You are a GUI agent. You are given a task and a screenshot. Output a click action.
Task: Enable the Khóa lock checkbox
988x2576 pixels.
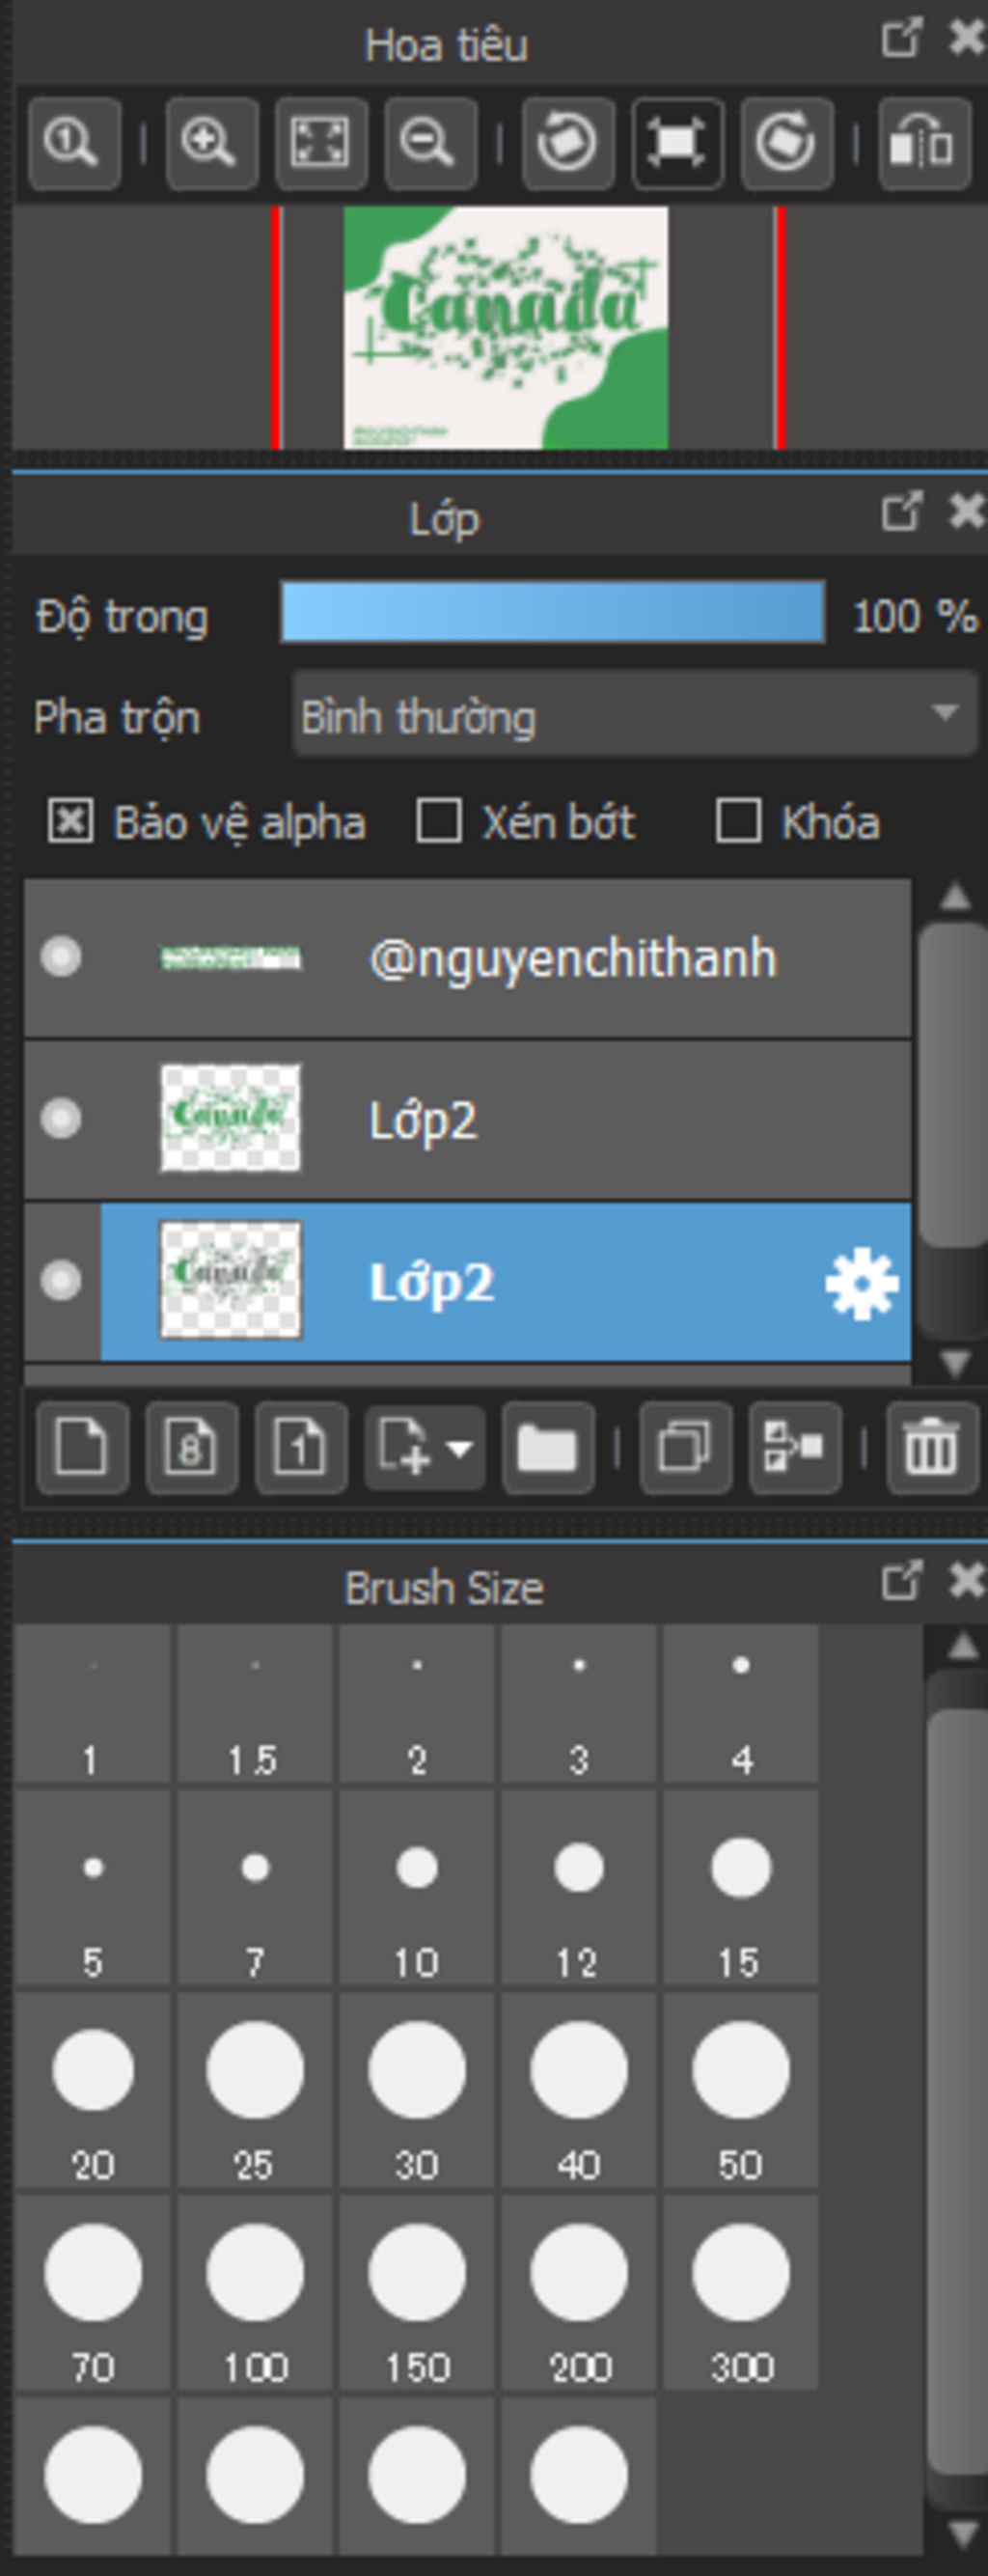(x=738, y=822)
